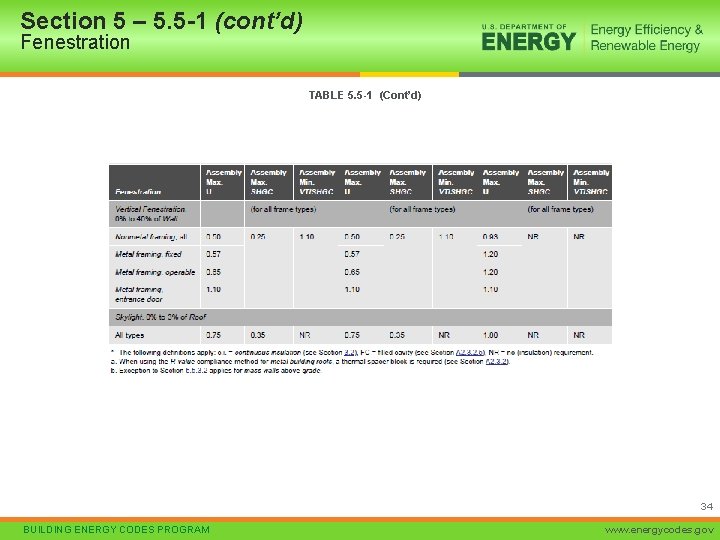Click the 'TABLE 5.5-1 (Cont'd)' caption
Screen dimensions: 720x540
(x=365, y=95)
